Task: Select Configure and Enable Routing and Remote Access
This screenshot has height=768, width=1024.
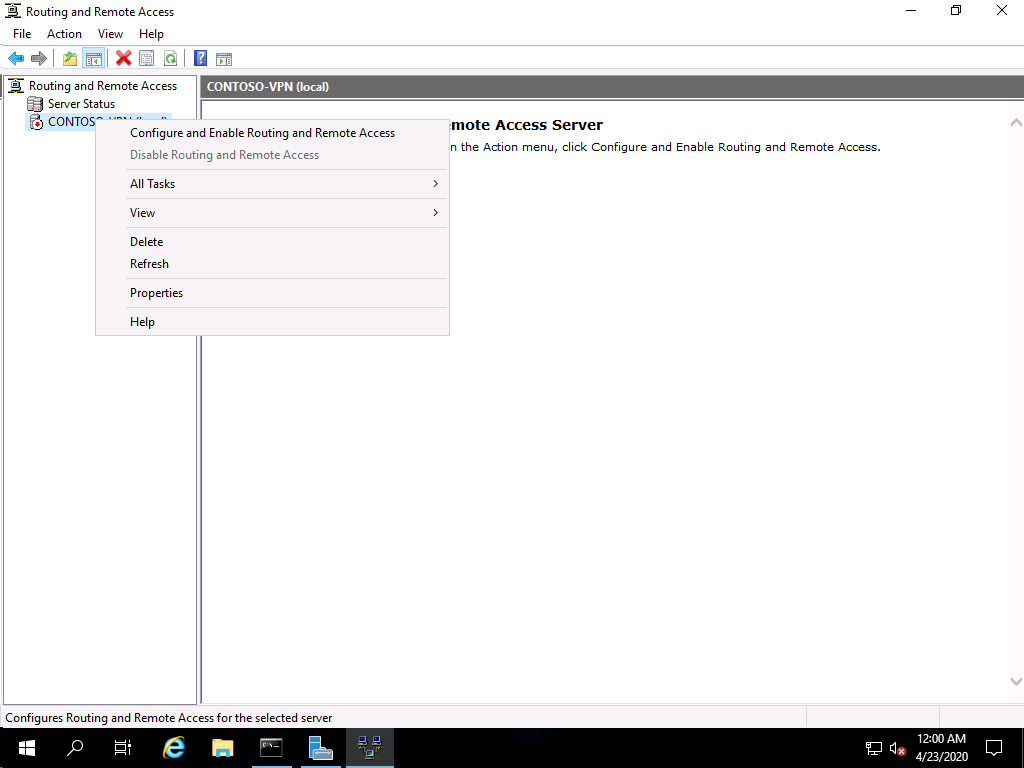Action: (262, 133)
